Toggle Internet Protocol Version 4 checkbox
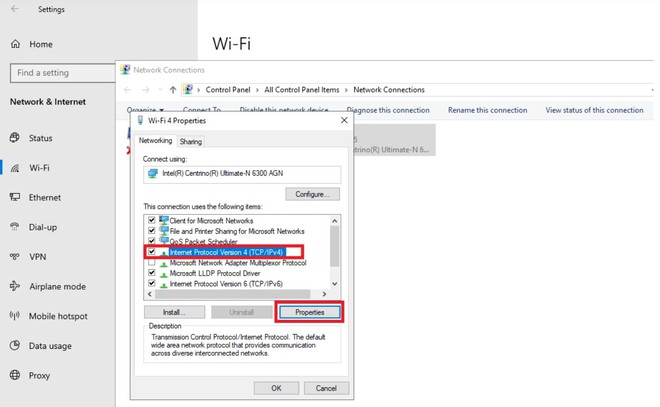The width and height of the screenshot is (660, 407). pos(152,252)
